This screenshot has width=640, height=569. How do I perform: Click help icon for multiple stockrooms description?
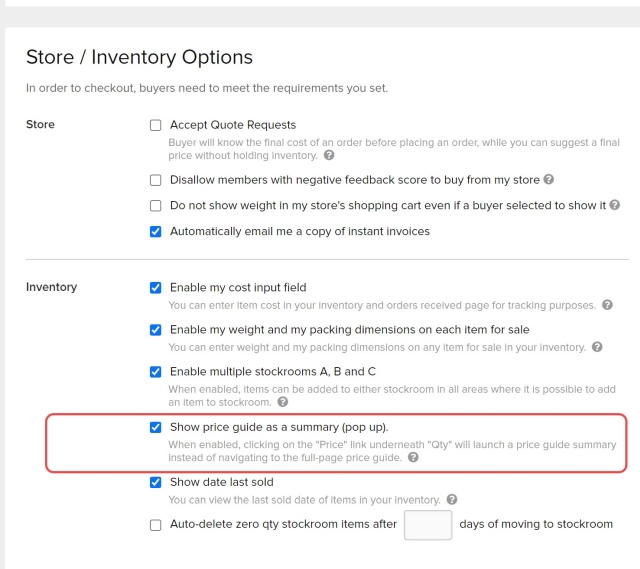(x=283, y=402)
